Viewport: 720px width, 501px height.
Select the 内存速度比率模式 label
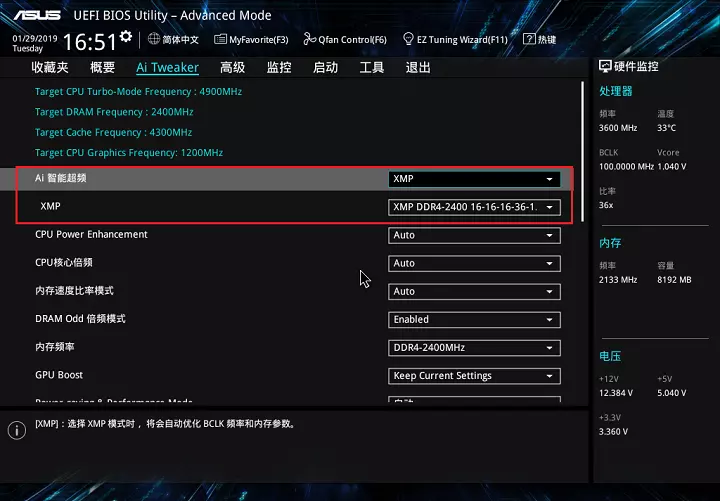(x=74, y=290)
